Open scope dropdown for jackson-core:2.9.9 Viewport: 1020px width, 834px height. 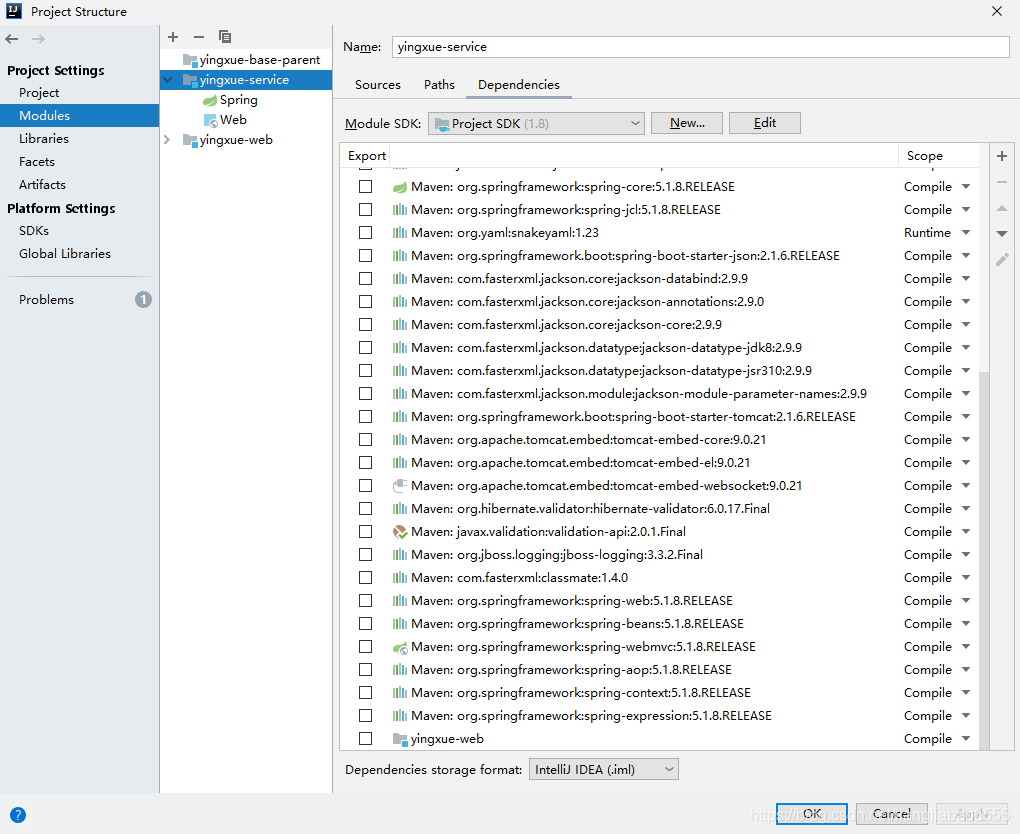(x=966, y=325)
